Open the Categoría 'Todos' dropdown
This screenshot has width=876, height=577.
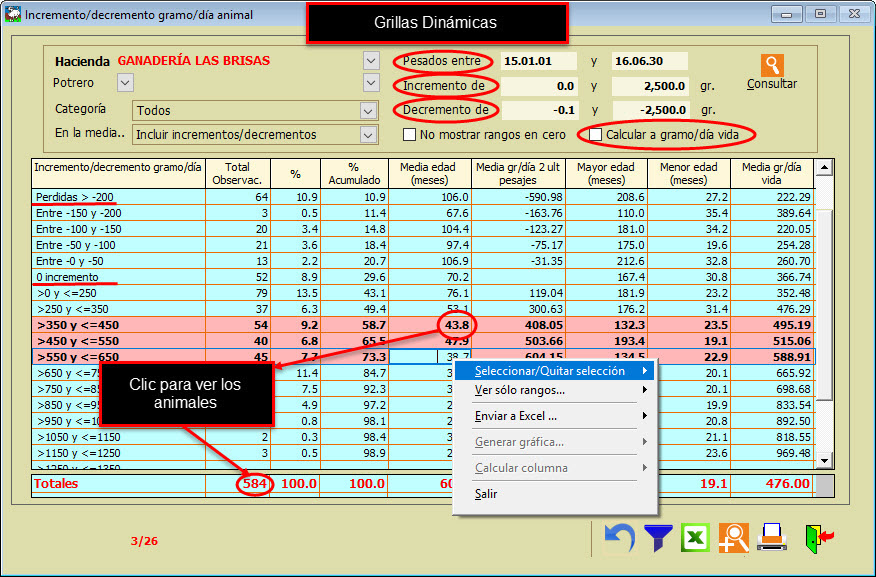367,110
